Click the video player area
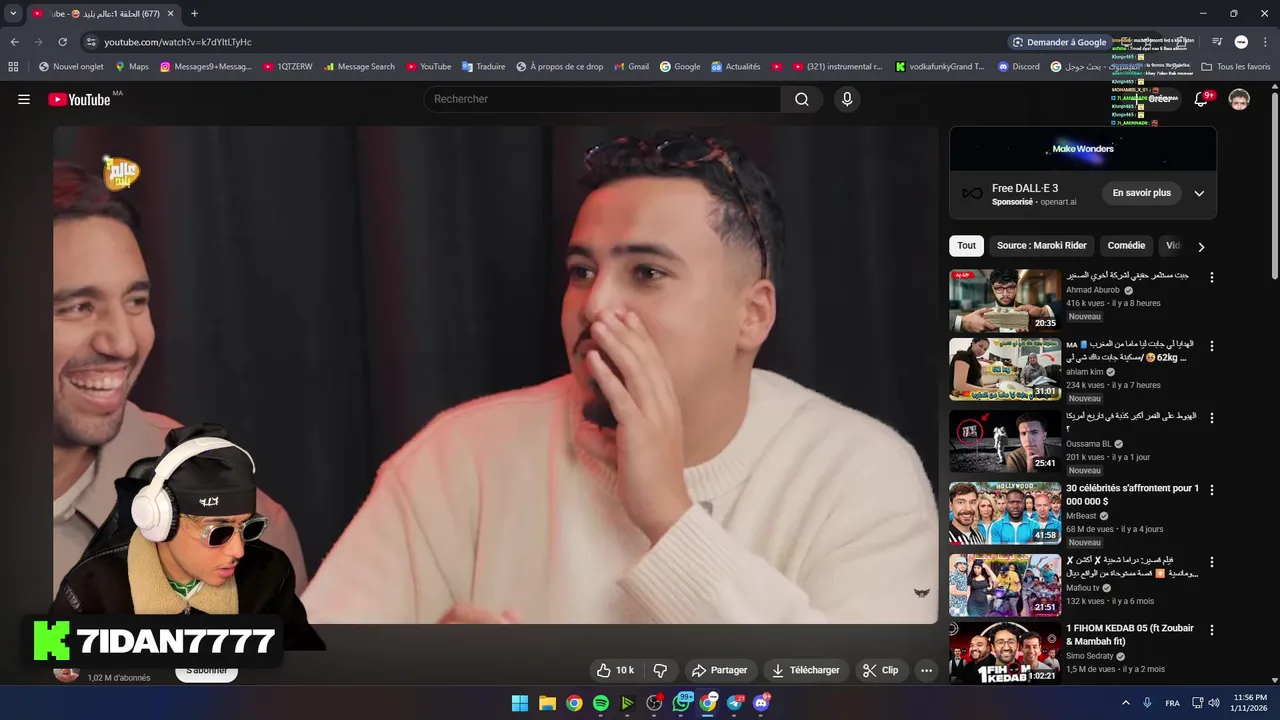Screen dimensions: 1280x720 coord(496,375)
